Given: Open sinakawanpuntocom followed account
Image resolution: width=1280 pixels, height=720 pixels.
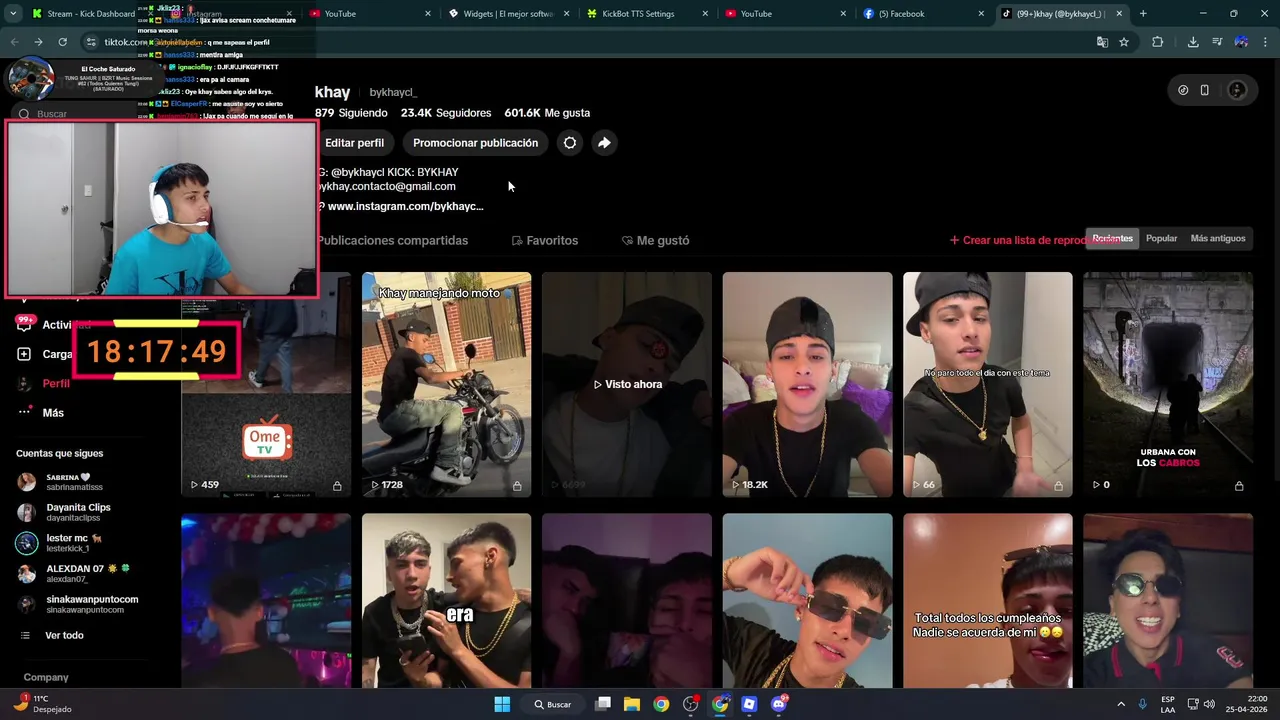Looking at the screenshot, I should pyautogui.click(x=80, y=604).
